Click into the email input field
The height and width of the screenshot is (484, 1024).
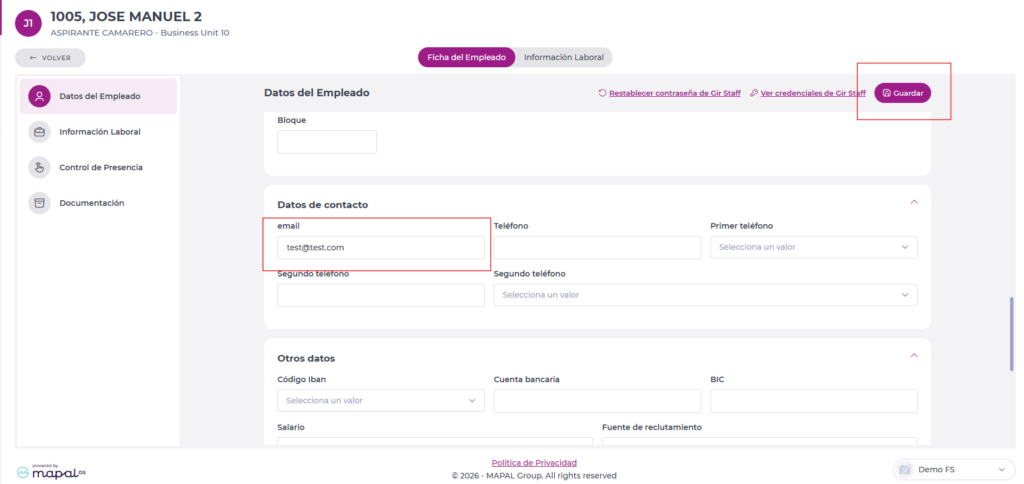click(x=380, y=247)
